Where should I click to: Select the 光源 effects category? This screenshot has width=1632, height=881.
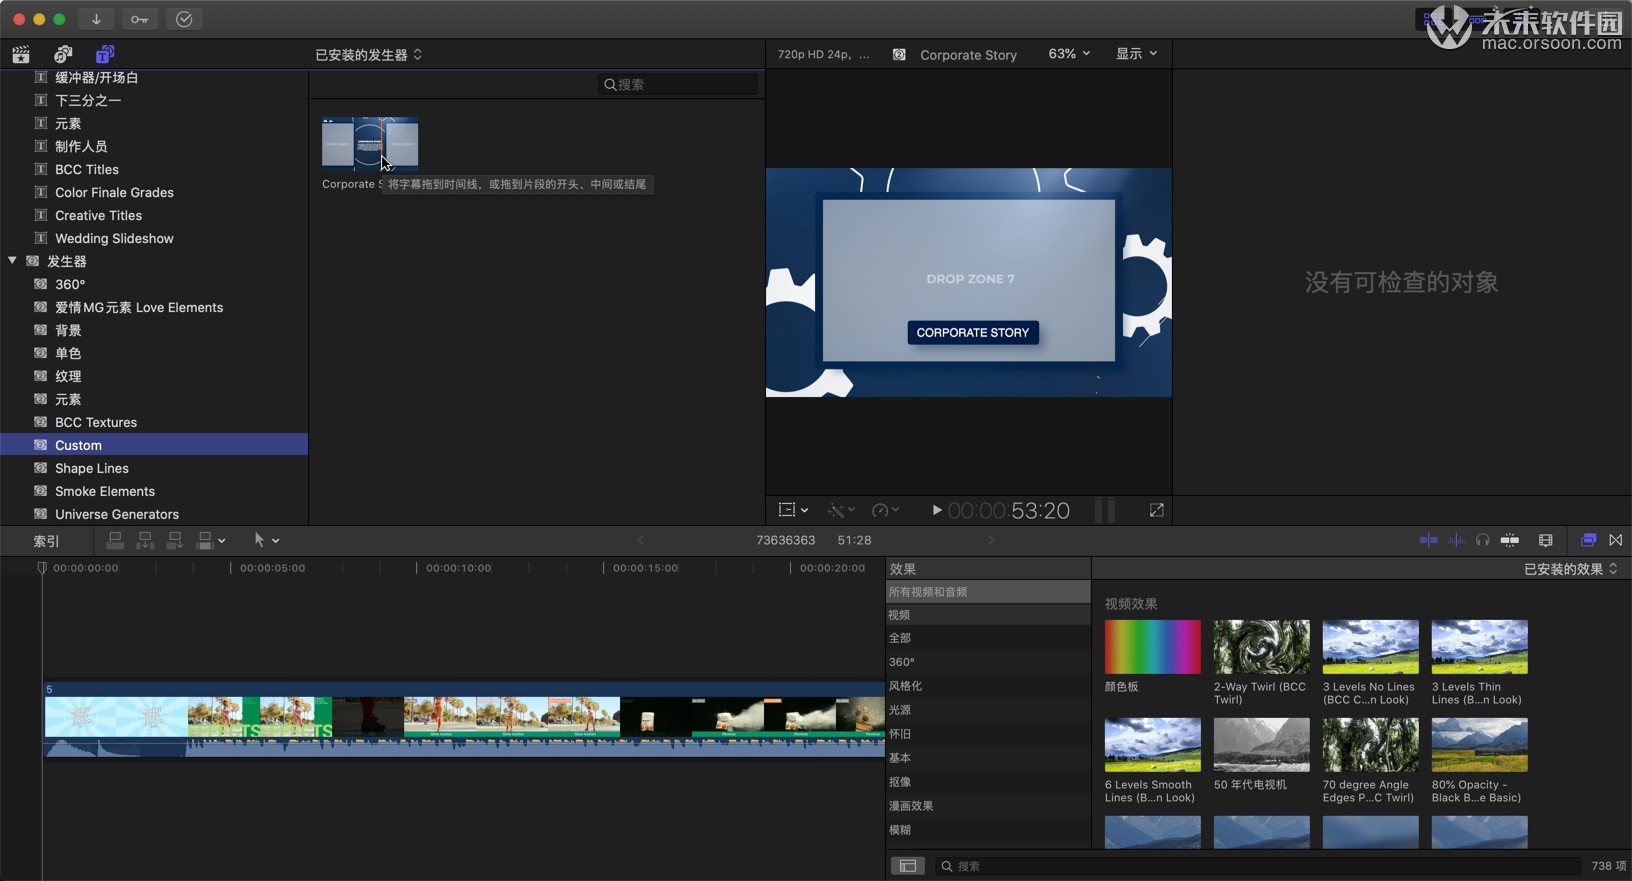click(988, 710)
